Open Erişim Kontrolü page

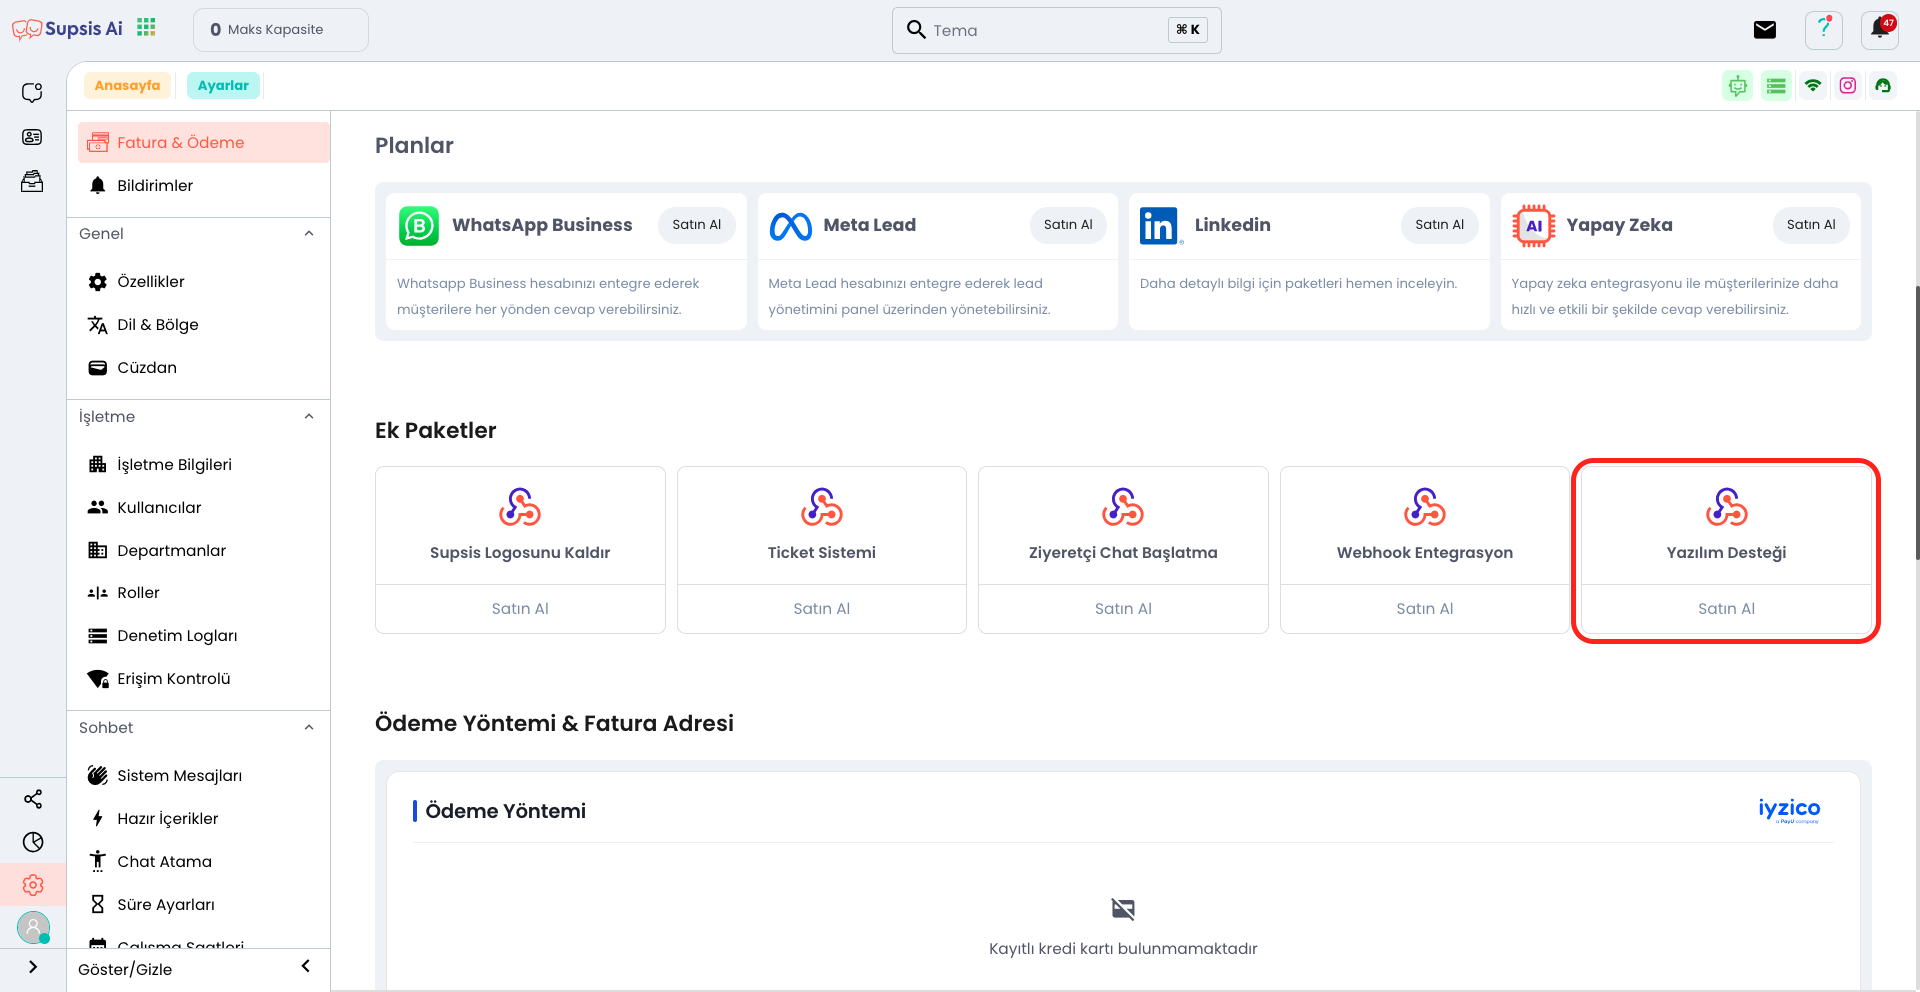point(204,679)
